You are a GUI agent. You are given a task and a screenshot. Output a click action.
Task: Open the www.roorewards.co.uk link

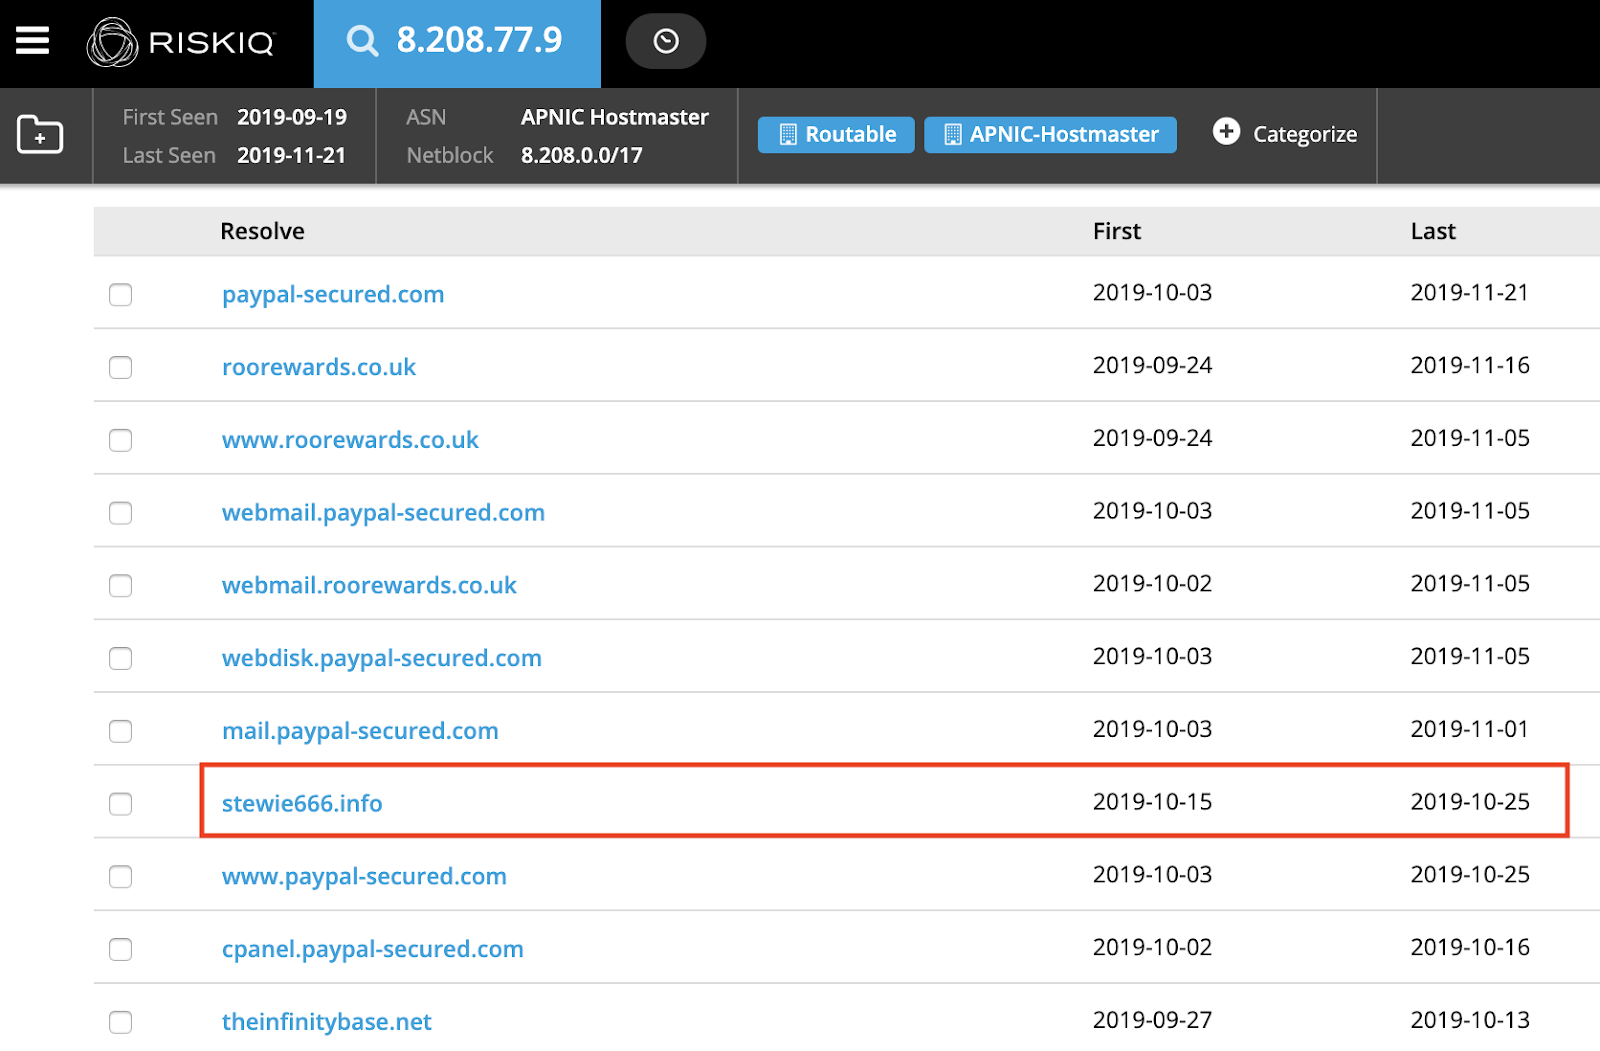350,440
